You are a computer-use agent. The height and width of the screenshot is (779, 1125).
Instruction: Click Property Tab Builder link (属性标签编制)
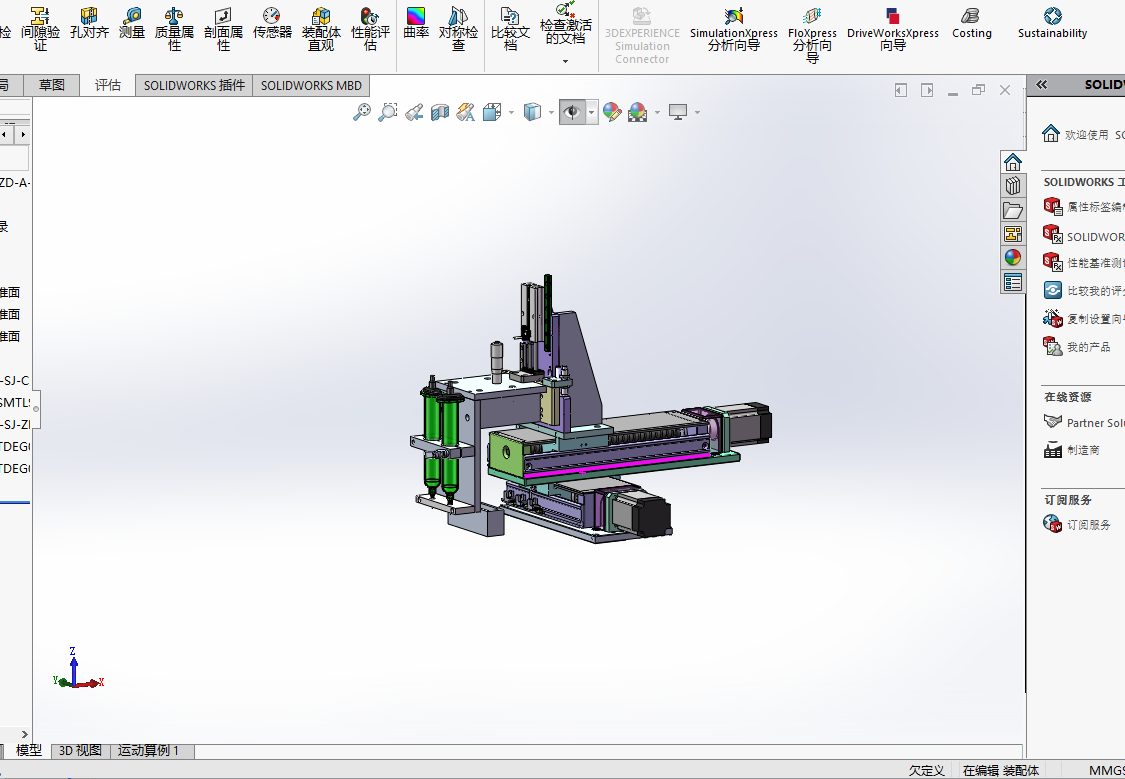coord(1084,207)
